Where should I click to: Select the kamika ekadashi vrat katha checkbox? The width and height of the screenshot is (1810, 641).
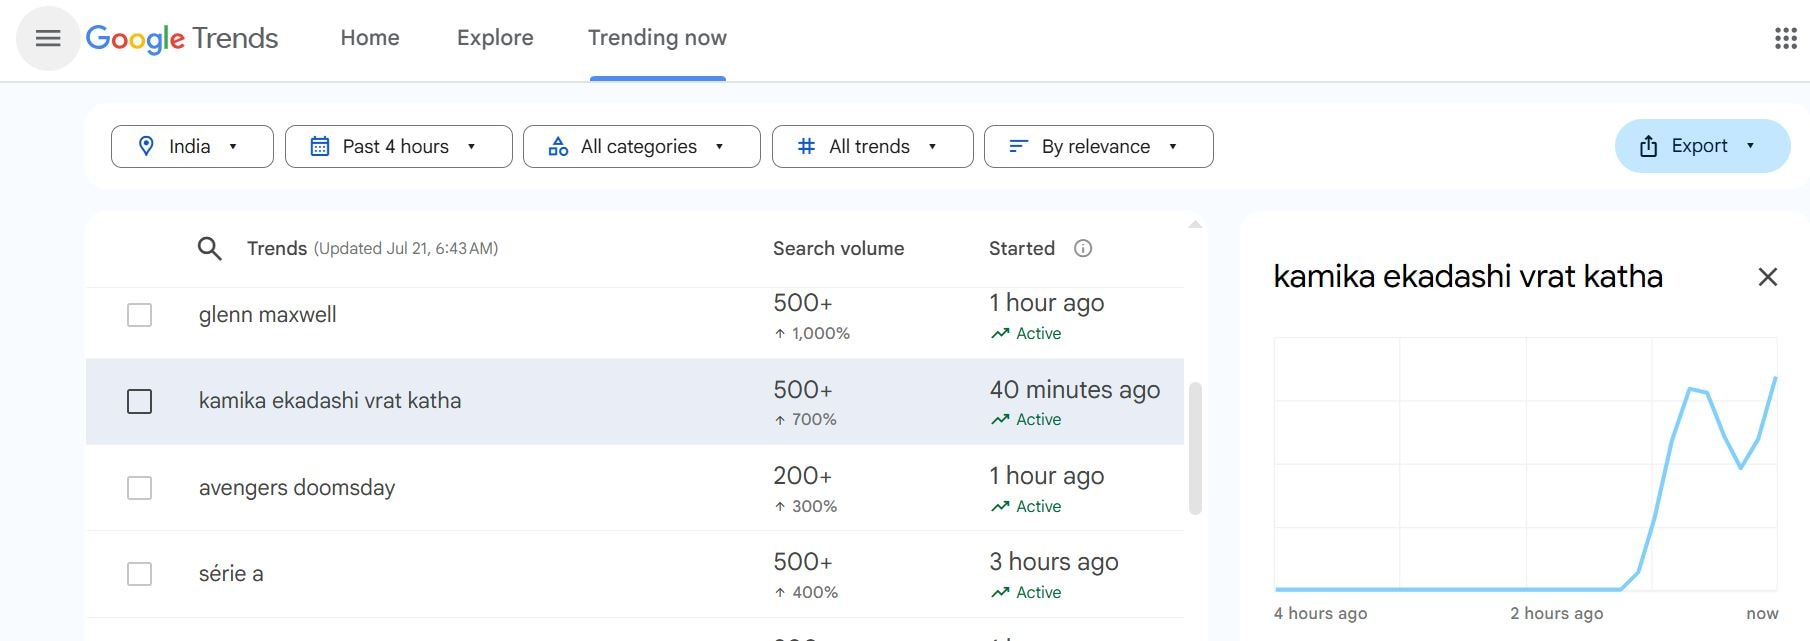140,401
